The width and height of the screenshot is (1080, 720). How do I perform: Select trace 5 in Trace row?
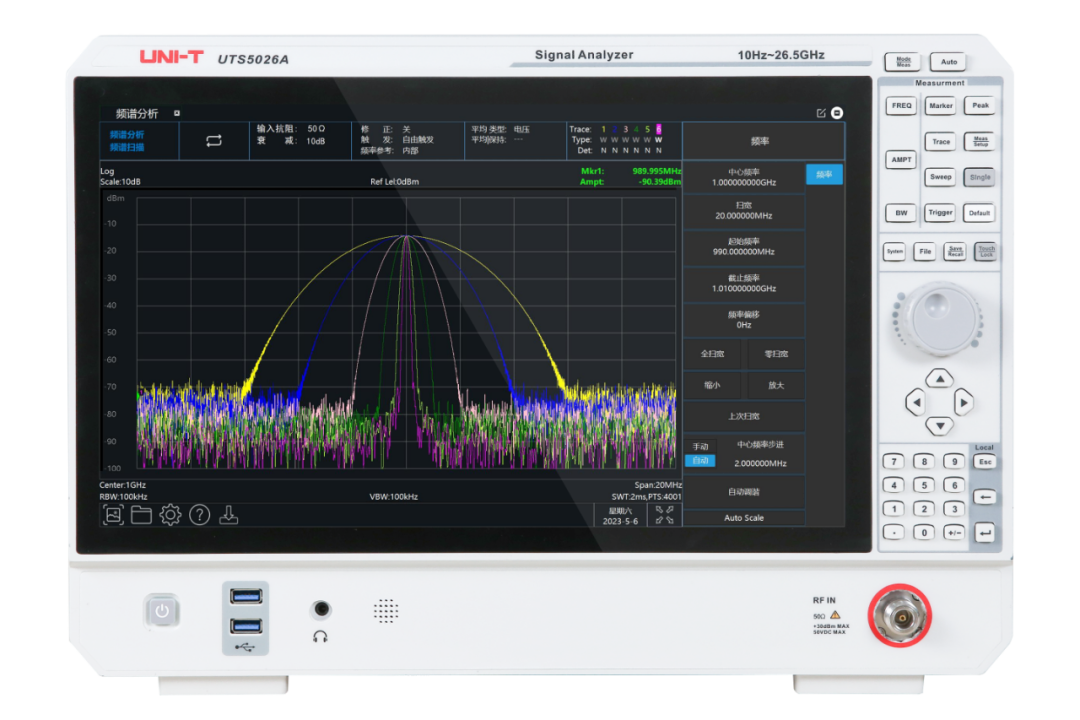pos(647,129)
